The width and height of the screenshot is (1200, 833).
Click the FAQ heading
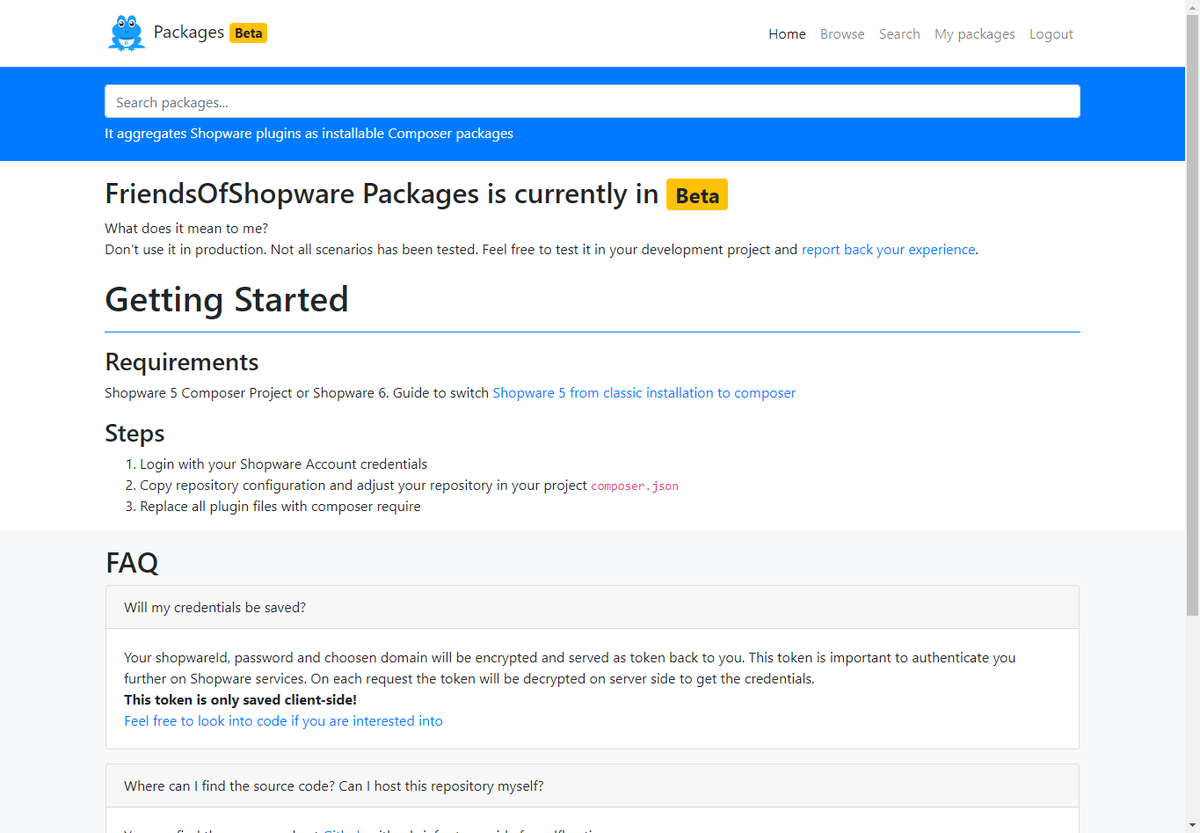pyautogui.click(x=132, y=563)
